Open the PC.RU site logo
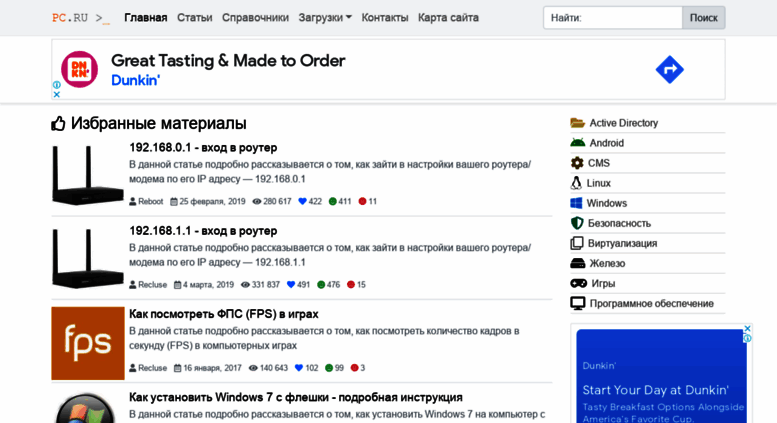Image resolution: width=777 pixels, height=423 pixels. [x=81, y=18]
